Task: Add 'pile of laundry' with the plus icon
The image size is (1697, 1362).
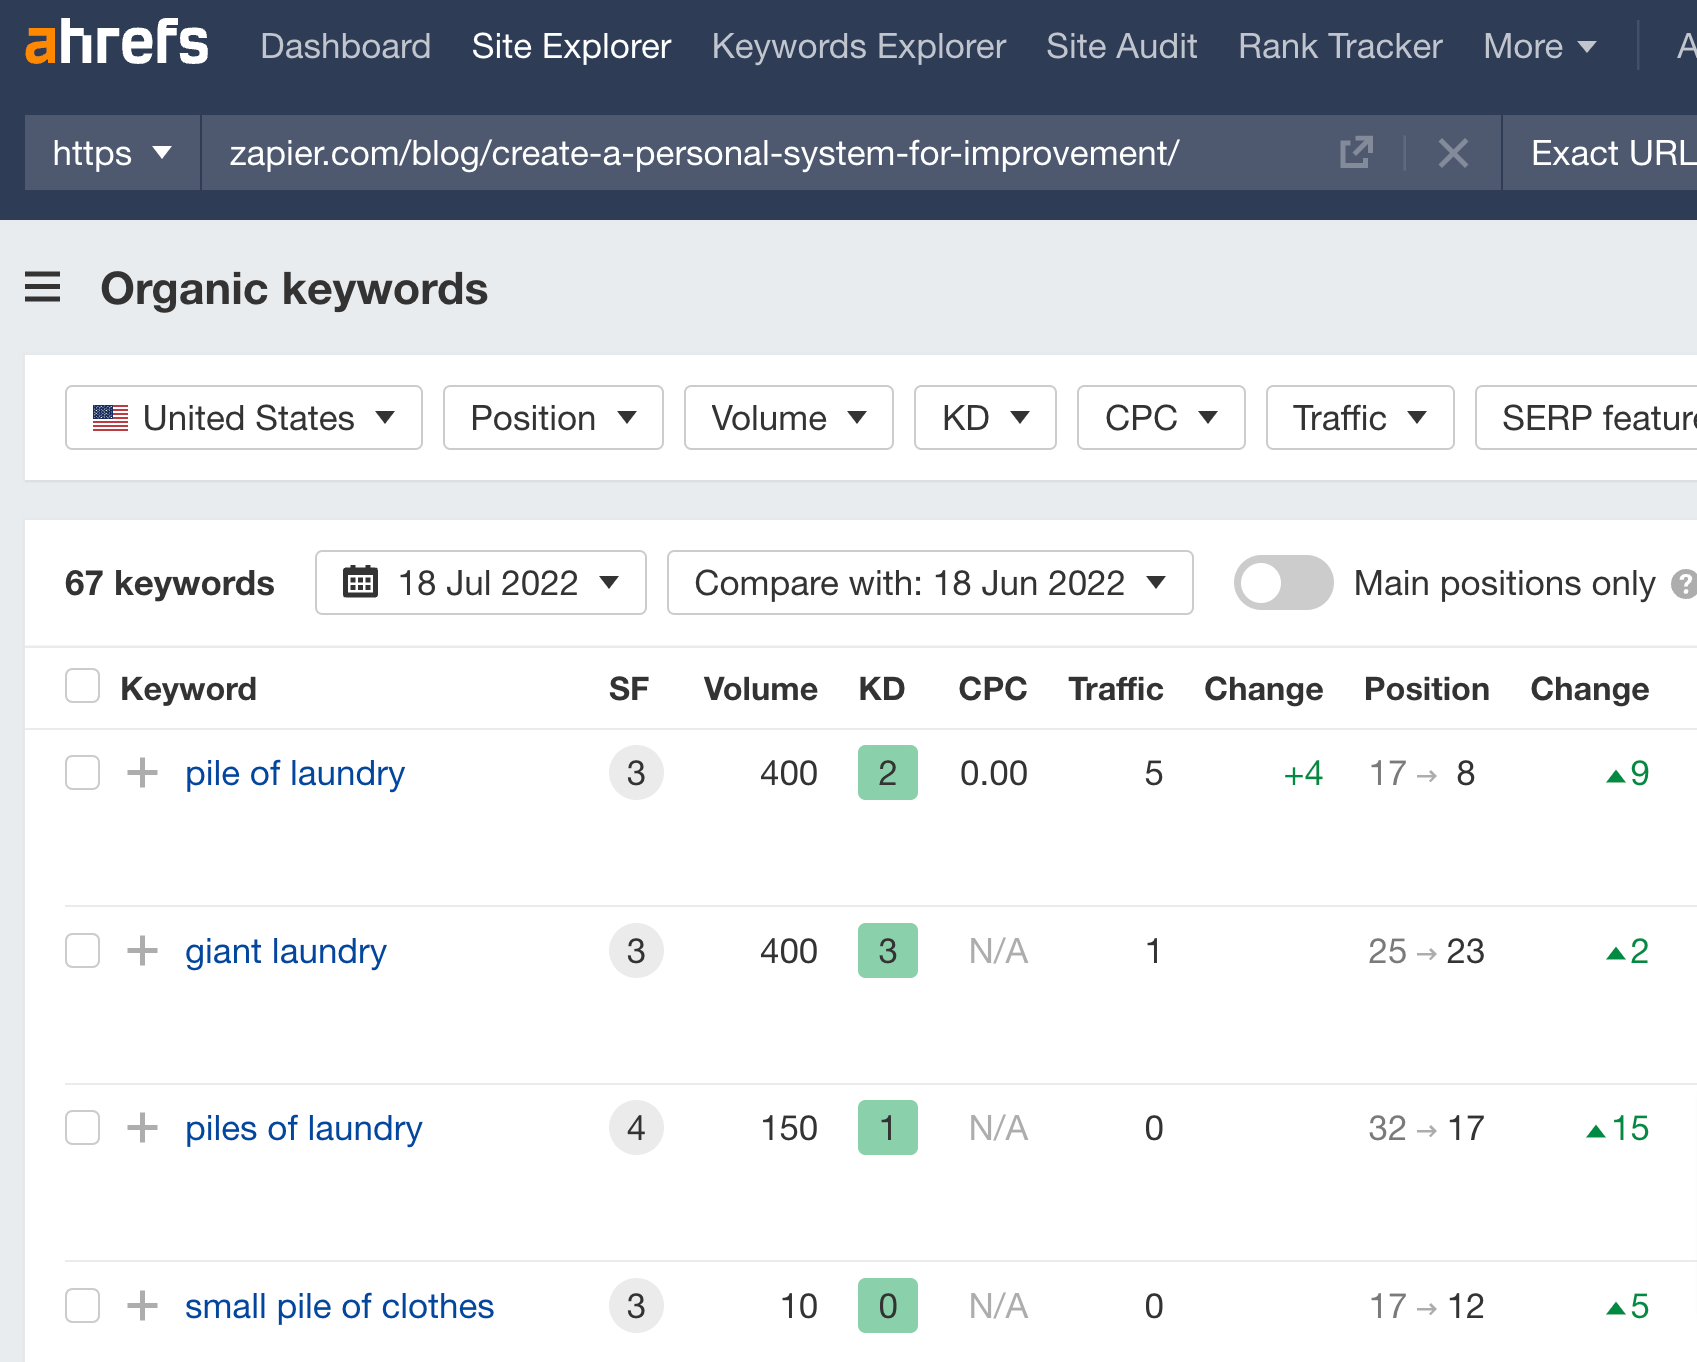Action: pos(141,772)
